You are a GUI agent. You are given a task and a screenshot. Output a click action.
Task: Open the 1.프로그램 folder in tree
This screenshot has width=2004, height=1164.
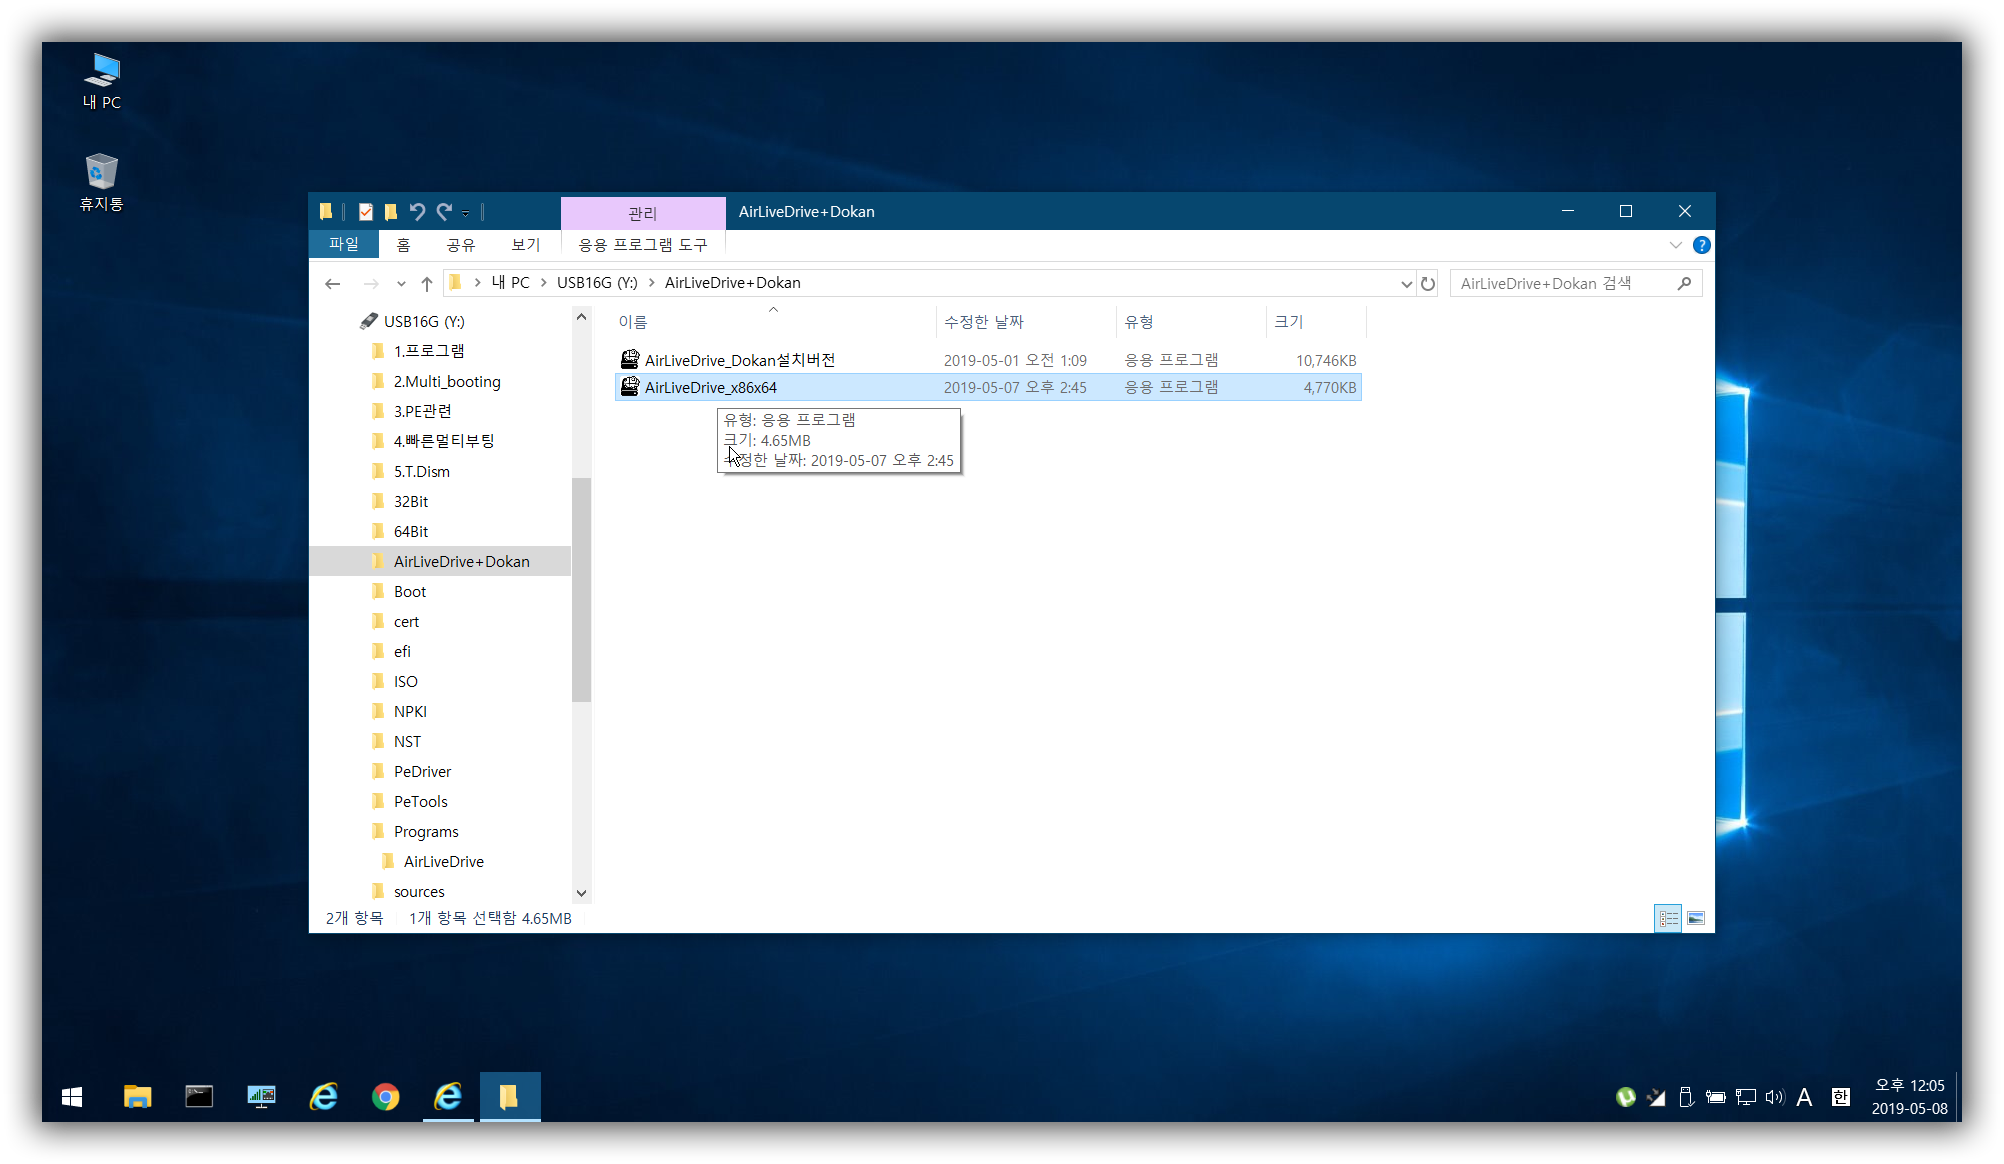click(x=429, y=351)
